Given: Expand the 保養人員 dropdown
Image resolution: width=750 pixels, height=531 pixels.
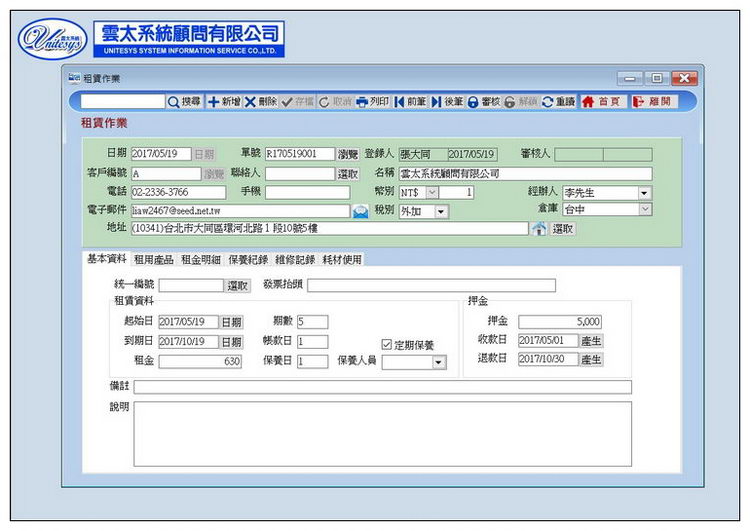Looking at the screenshot, I should point(439,362).
